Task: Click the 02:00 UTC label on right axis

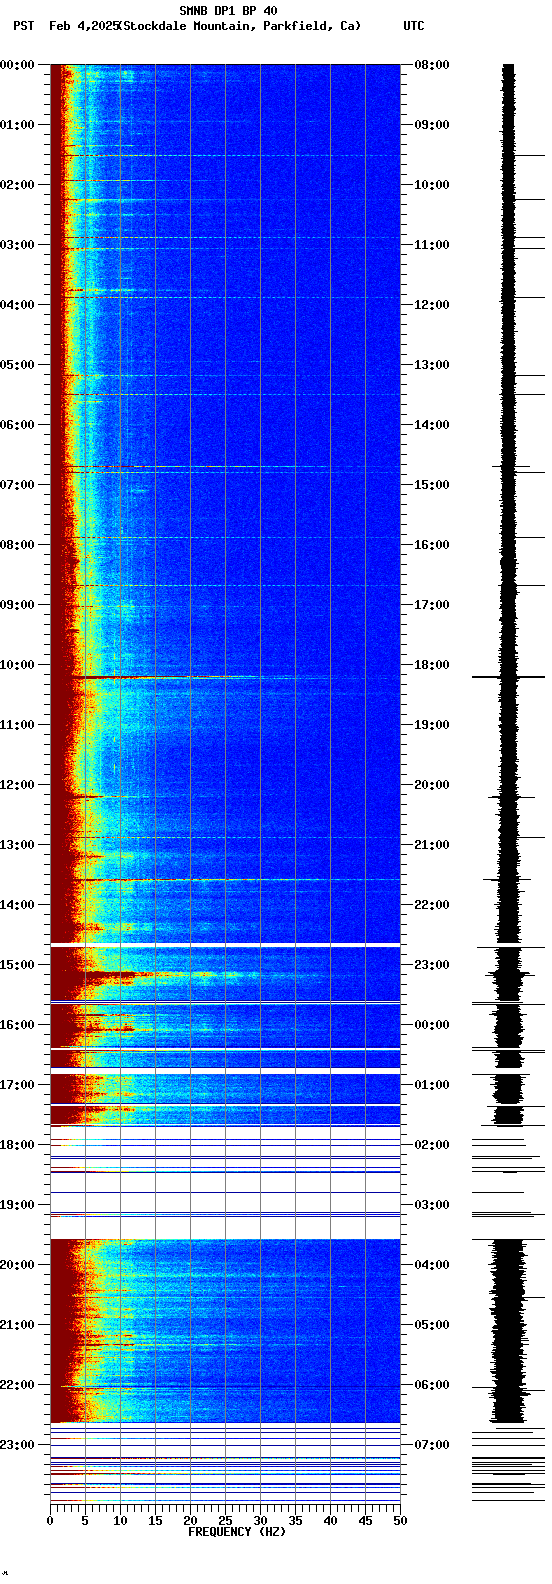Action: coord(432,1145)
